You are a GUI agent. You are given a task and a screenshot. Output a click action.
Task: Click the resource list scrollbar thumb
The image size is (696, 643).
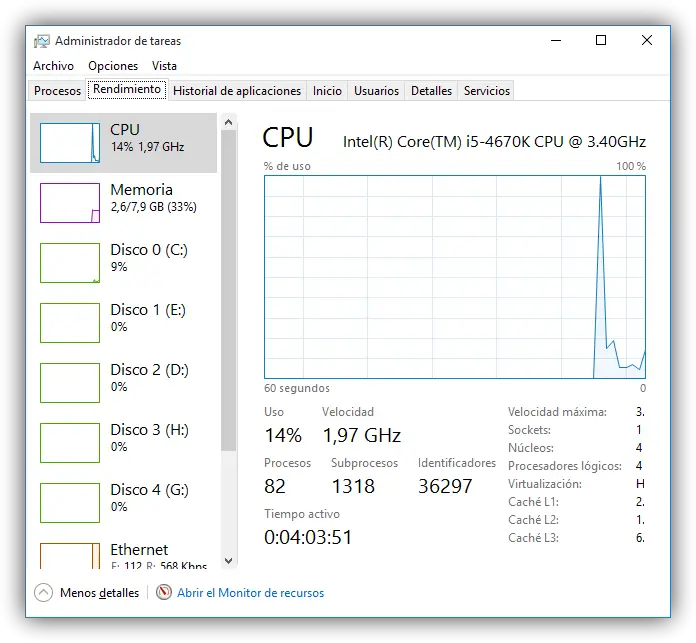pyautogui.click(x=229, y=291)
